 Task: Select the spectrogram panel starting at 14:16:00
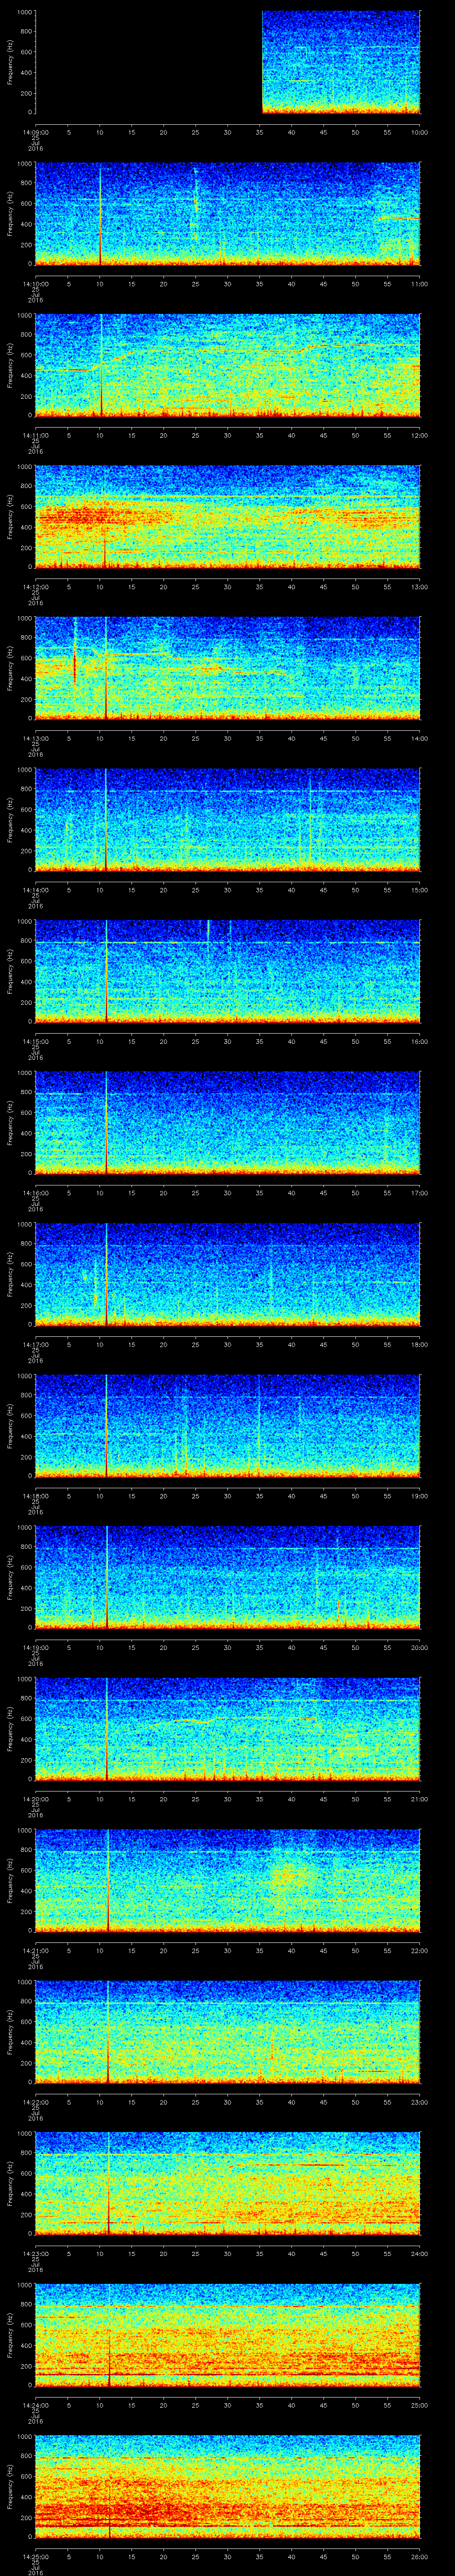click(x=227, y=1122)
